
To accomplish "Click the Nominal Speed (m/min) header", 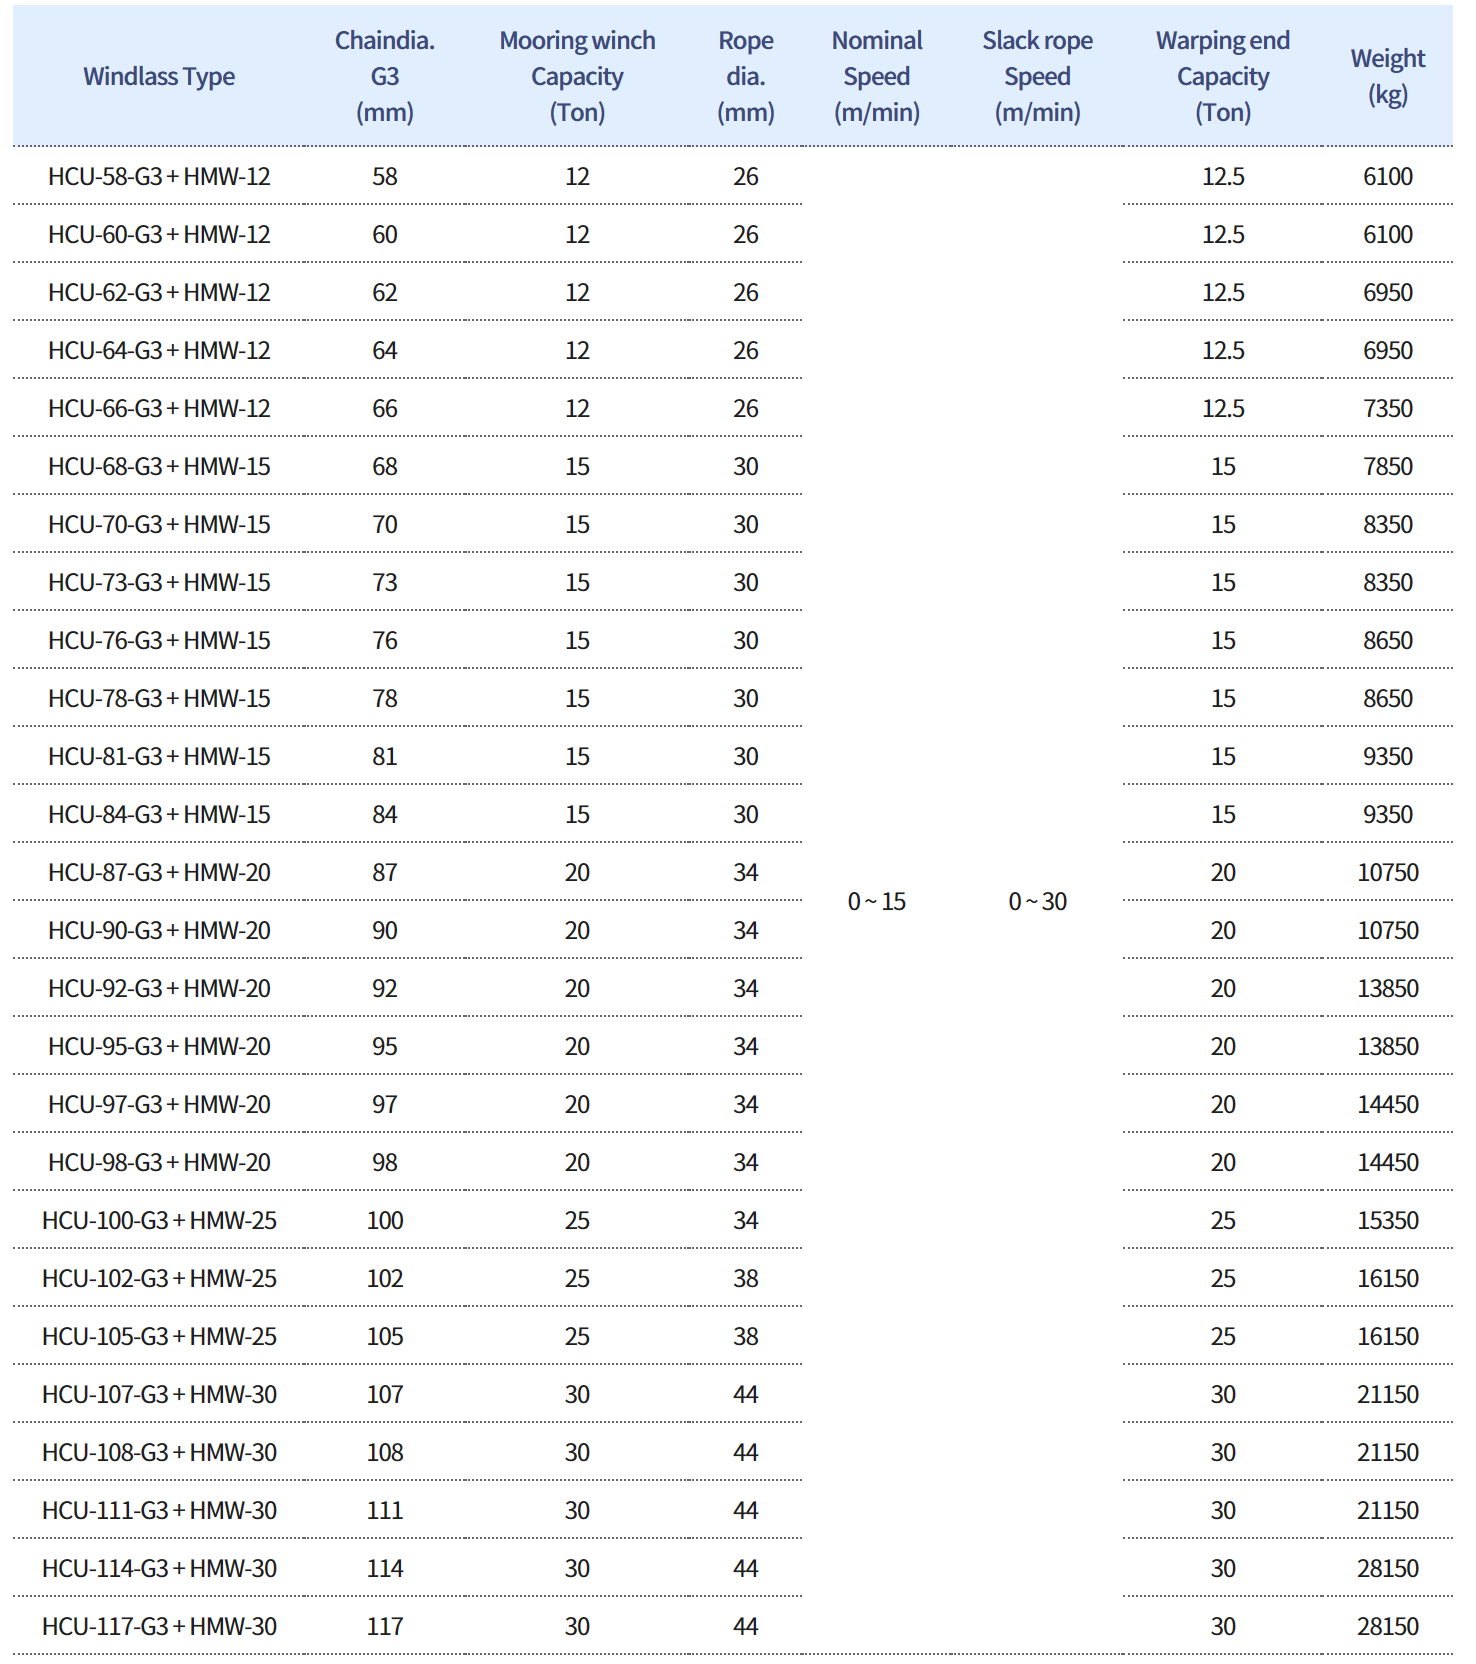I will click(x=877, y=77).
